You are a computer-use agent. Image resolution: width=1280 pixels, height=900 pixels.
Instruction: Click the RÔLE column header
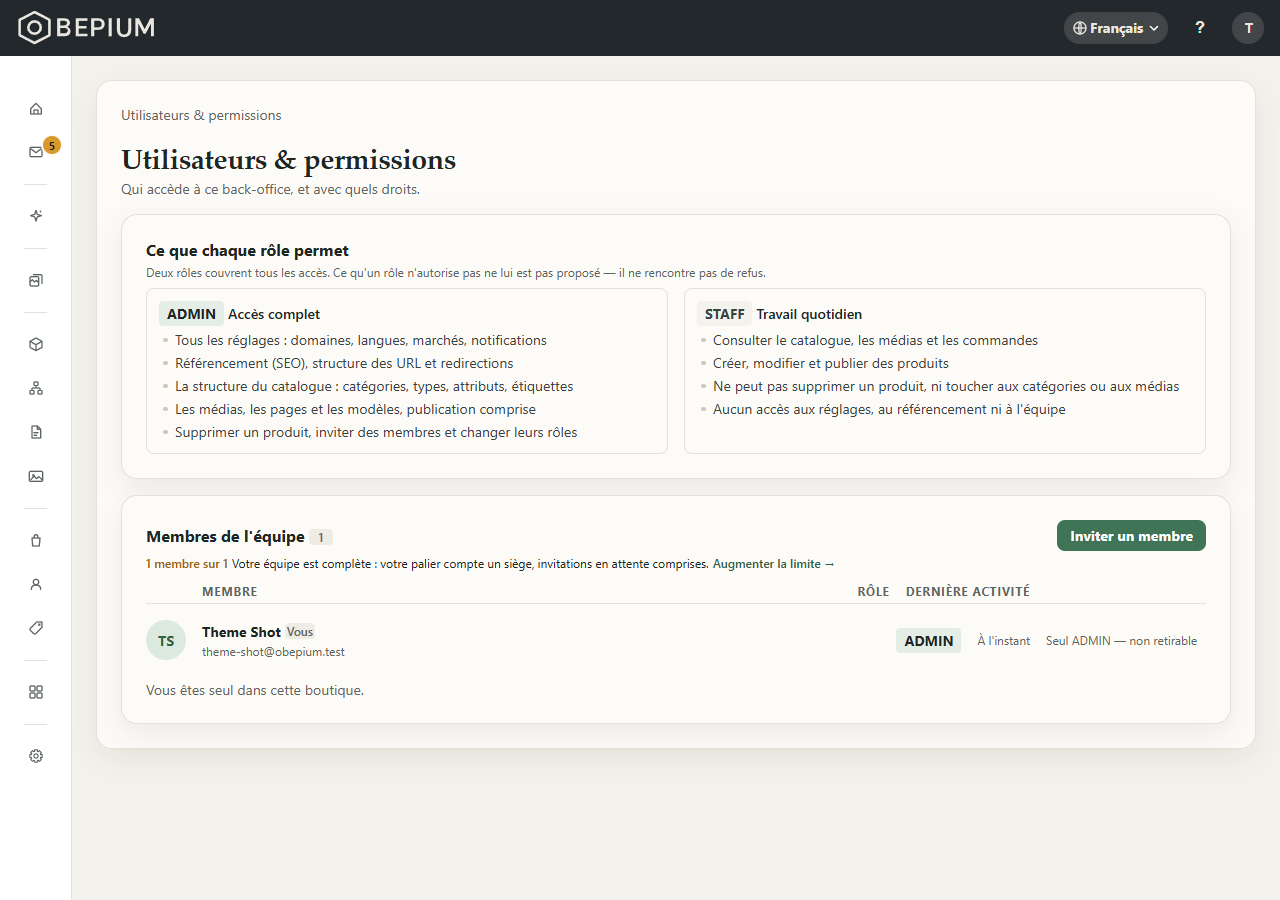873,591
